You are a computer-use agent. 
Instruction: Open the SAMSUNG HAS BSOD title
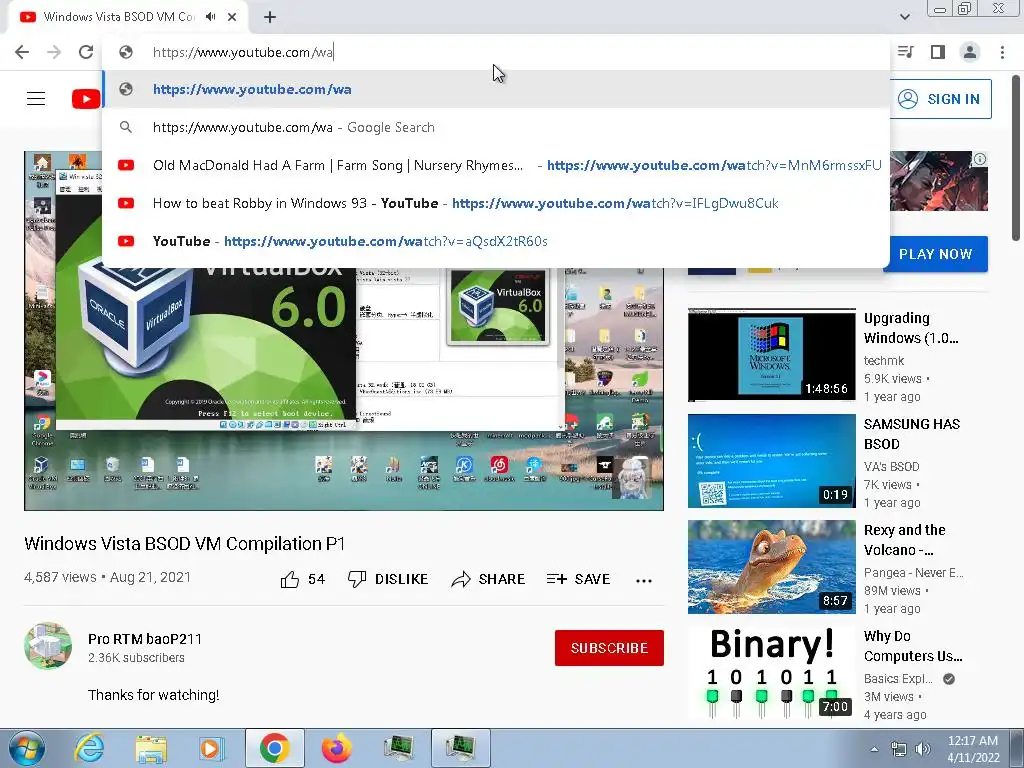(x=912, y=434)
